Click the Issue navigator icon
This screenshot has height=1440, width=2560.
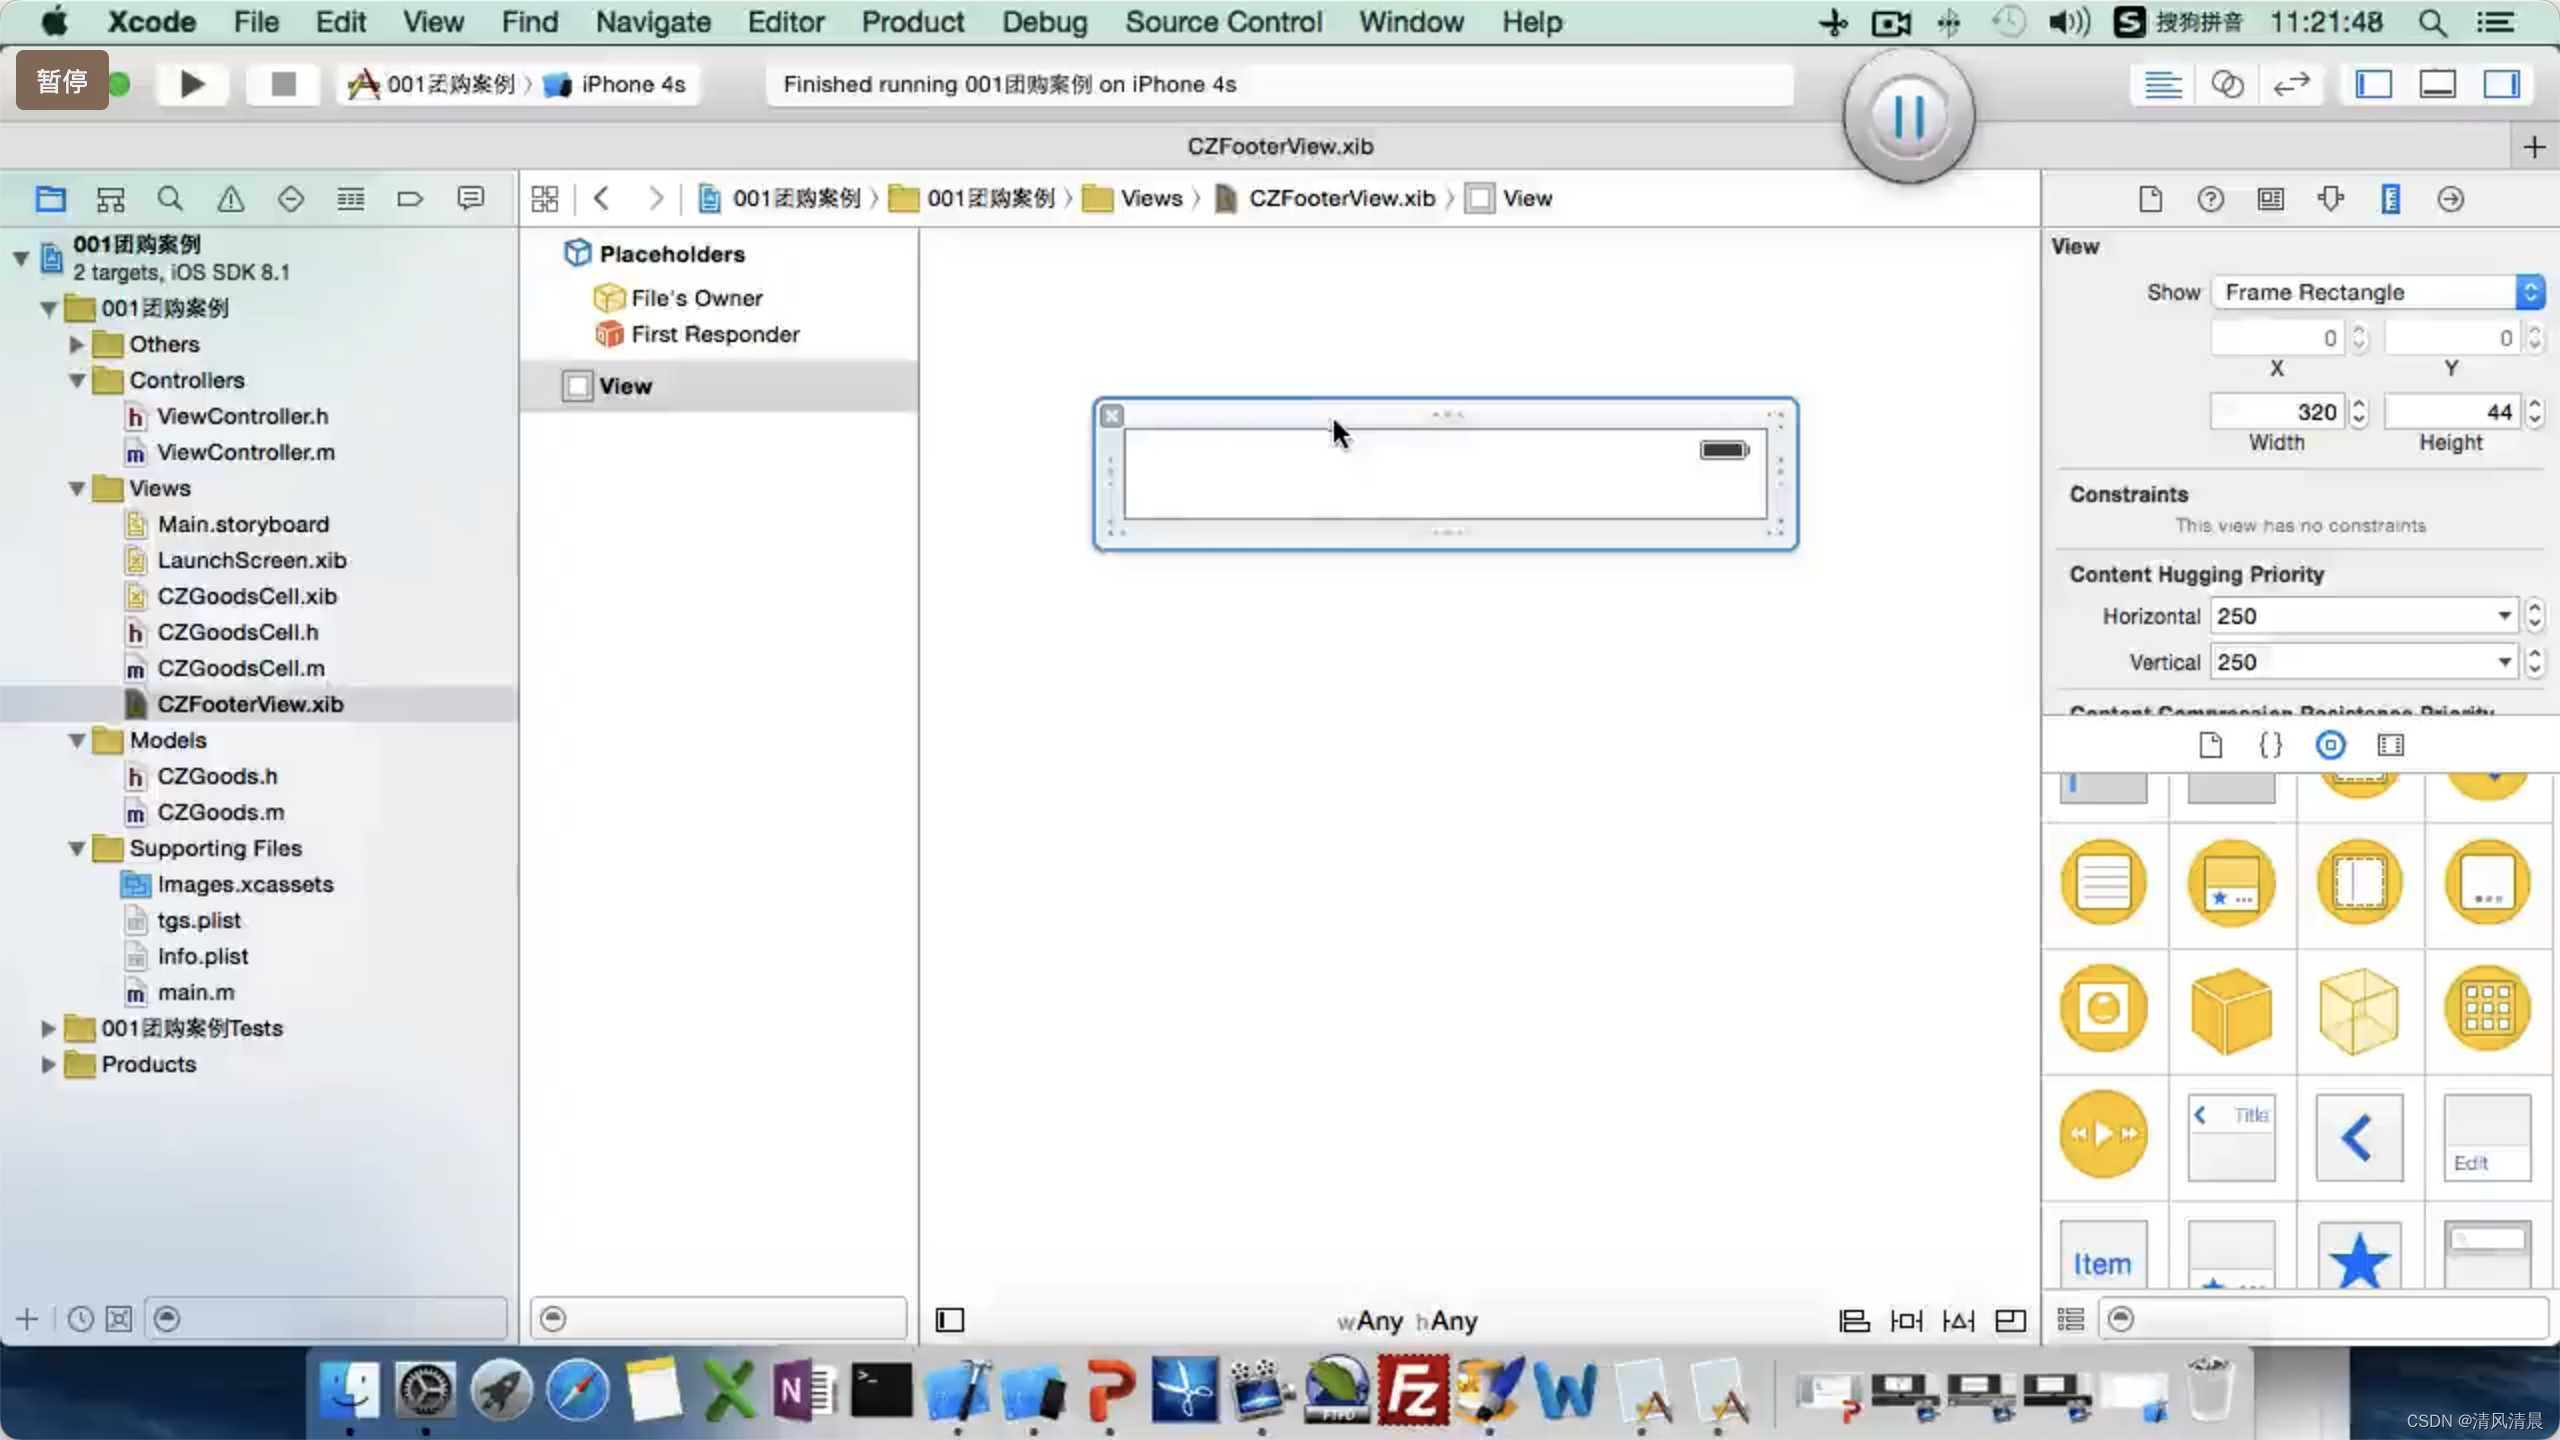pyautogui.click(x=229, y=197)
